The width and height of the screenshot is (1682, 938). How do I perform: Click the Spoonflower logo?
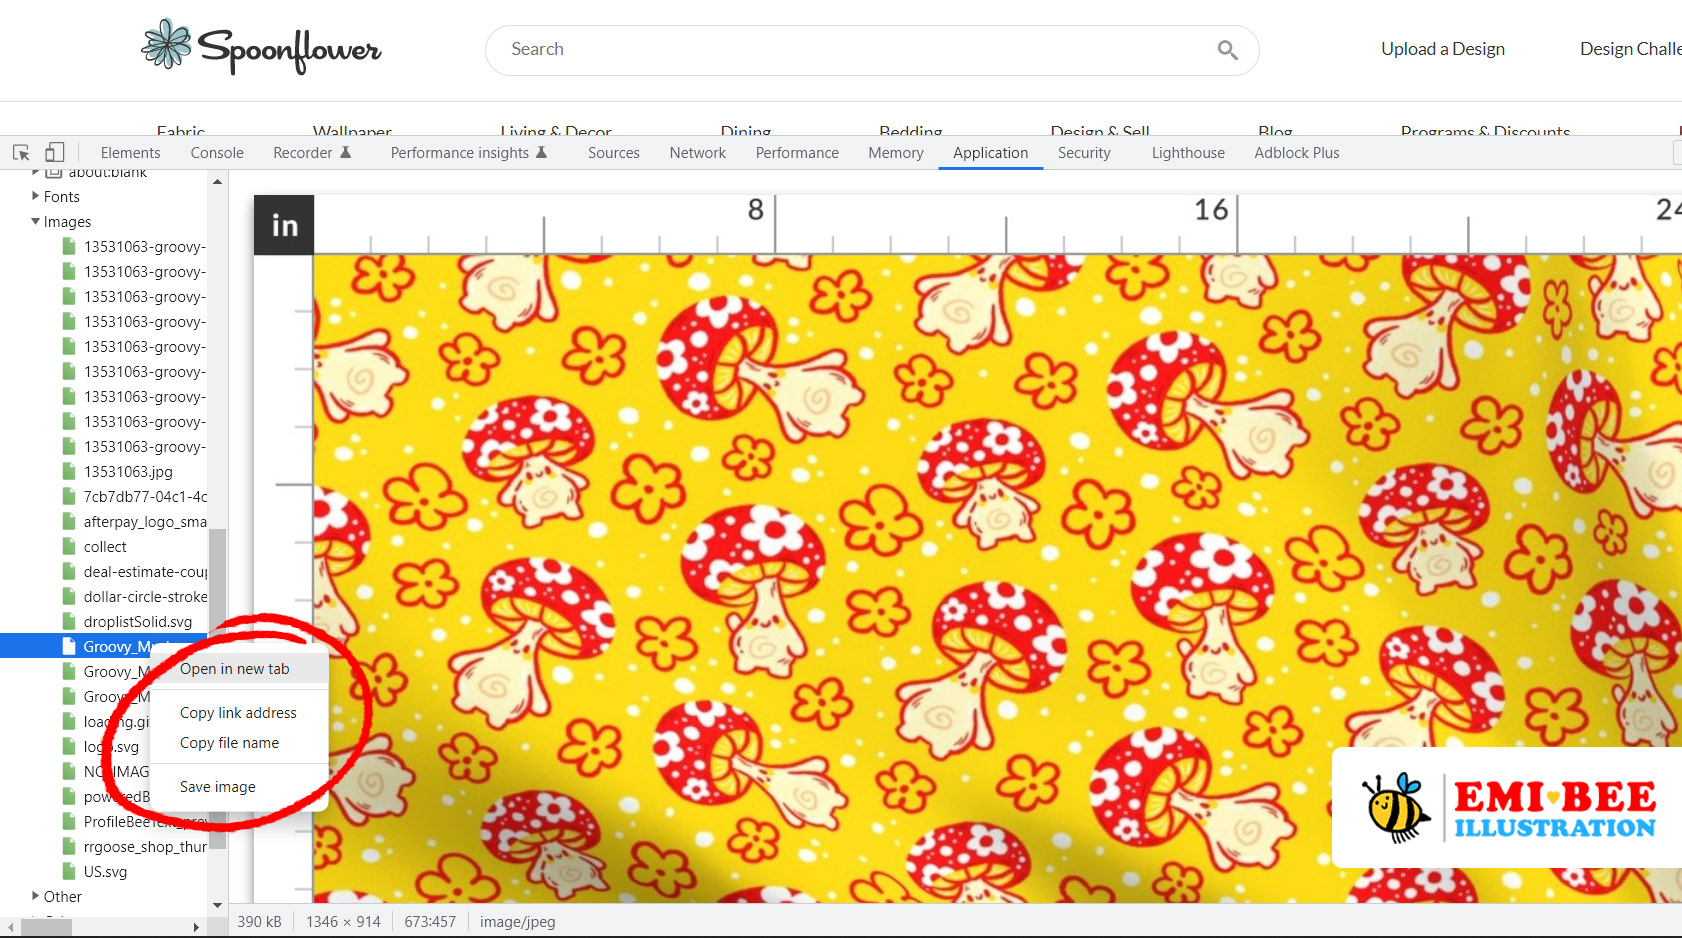(x=261, y=46)
